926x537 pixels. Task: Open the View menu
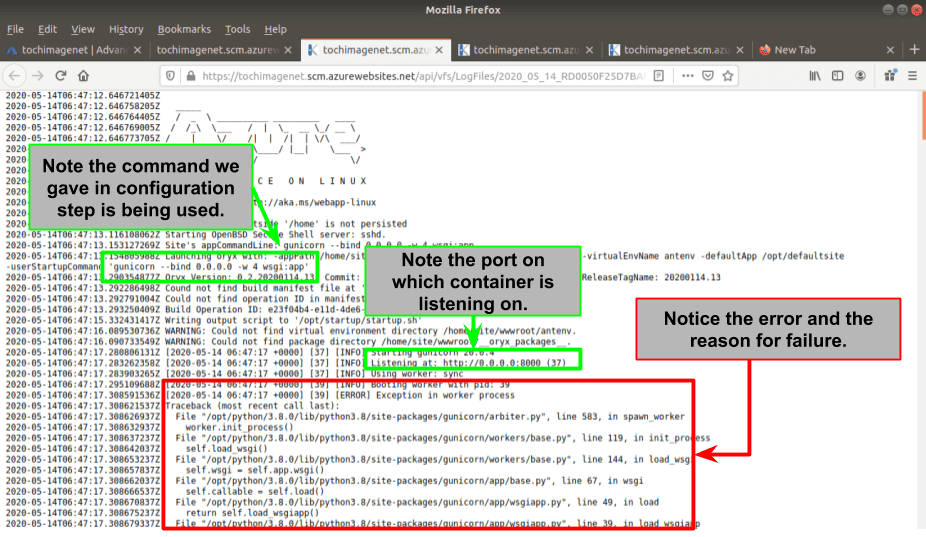[83, 29]
